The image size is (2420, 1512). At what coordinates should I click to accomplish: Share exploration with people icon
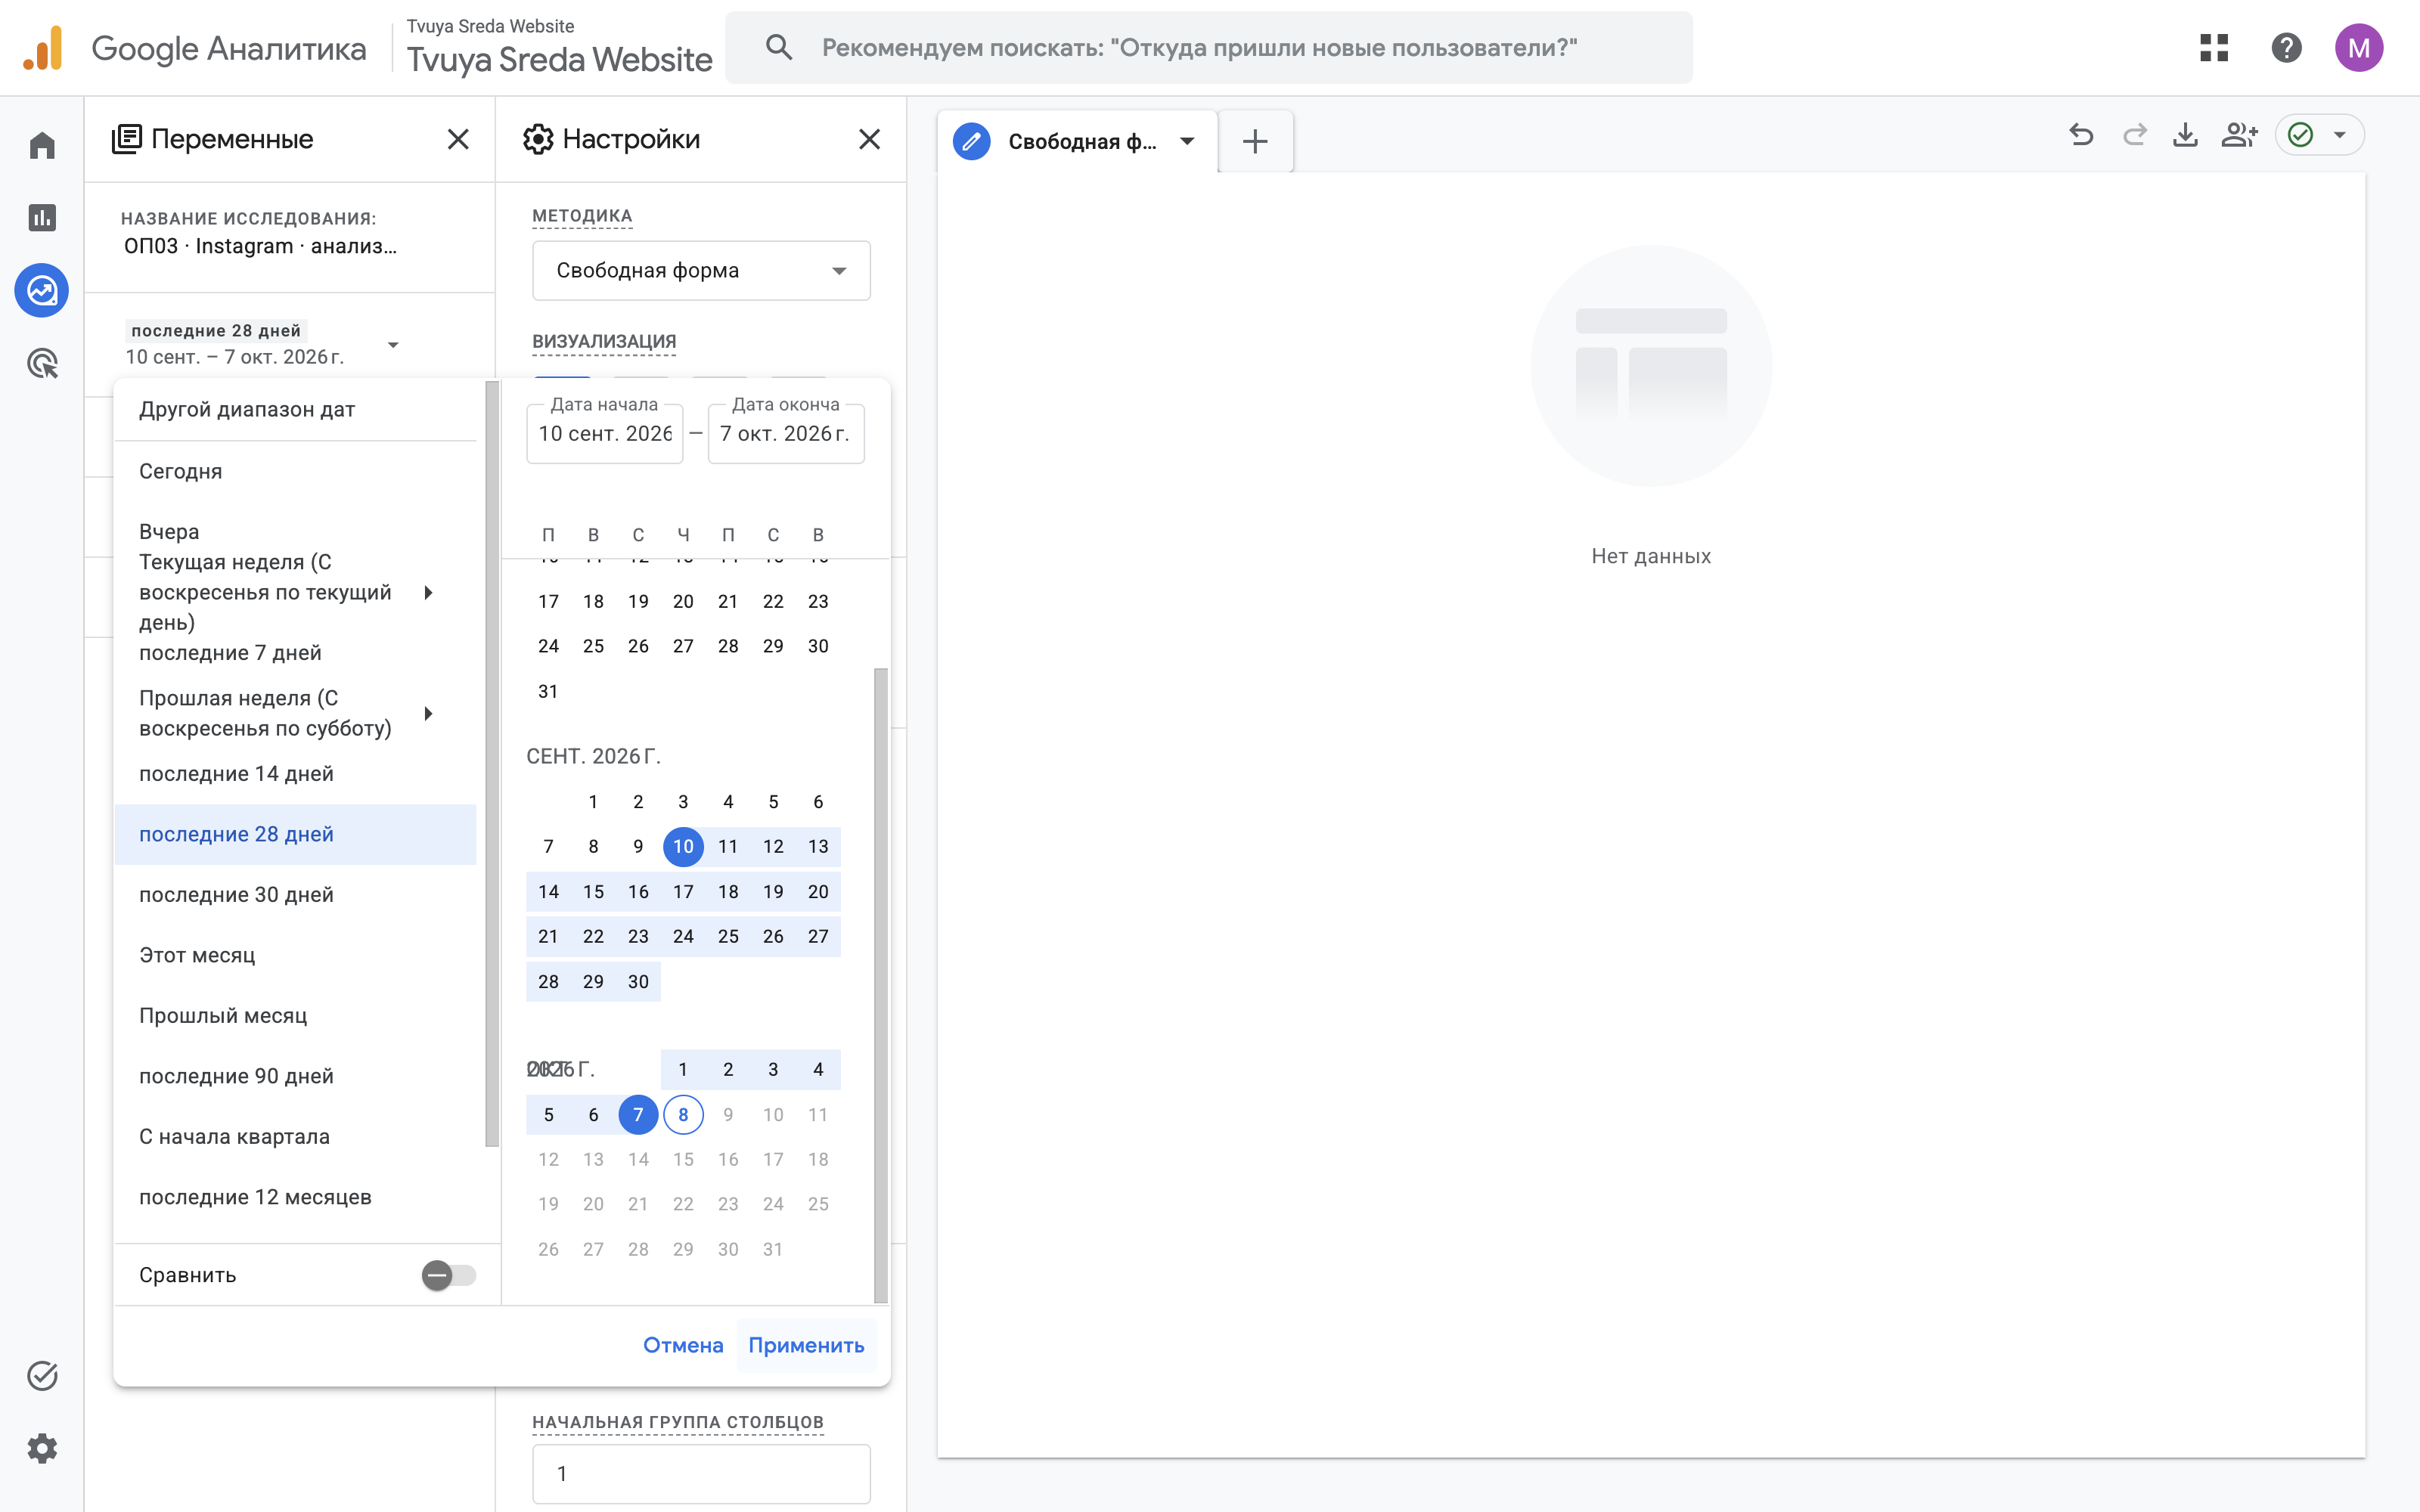(x=2239, y=135)
